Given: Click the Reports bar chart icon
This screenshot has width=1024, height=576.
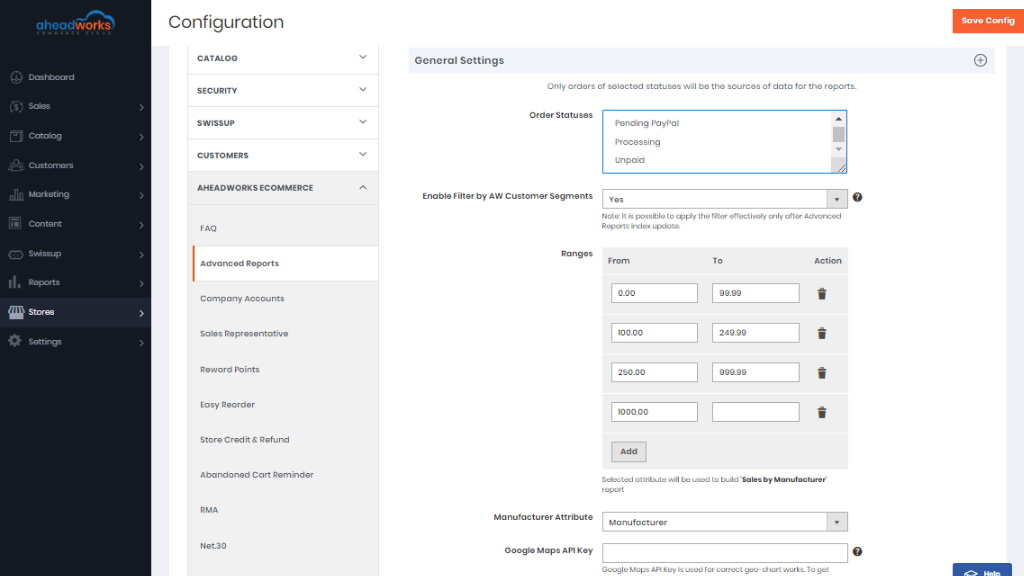Looking at the screenshot, I should 15,282.
